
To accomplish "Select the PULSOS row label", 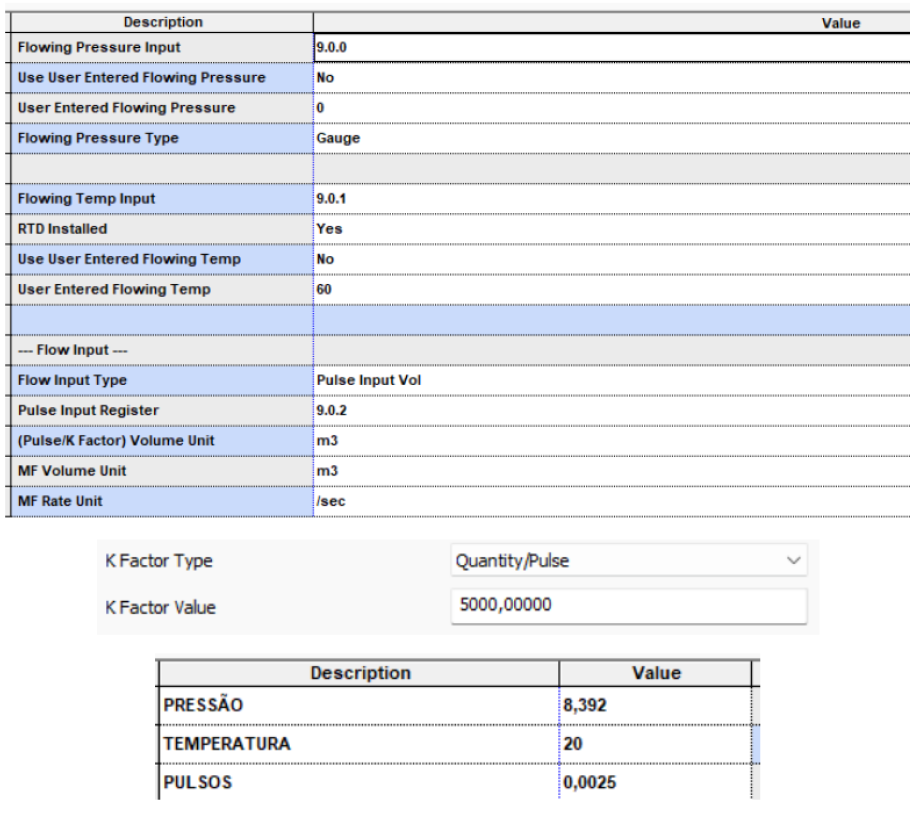I will click(x=197, y=782).
